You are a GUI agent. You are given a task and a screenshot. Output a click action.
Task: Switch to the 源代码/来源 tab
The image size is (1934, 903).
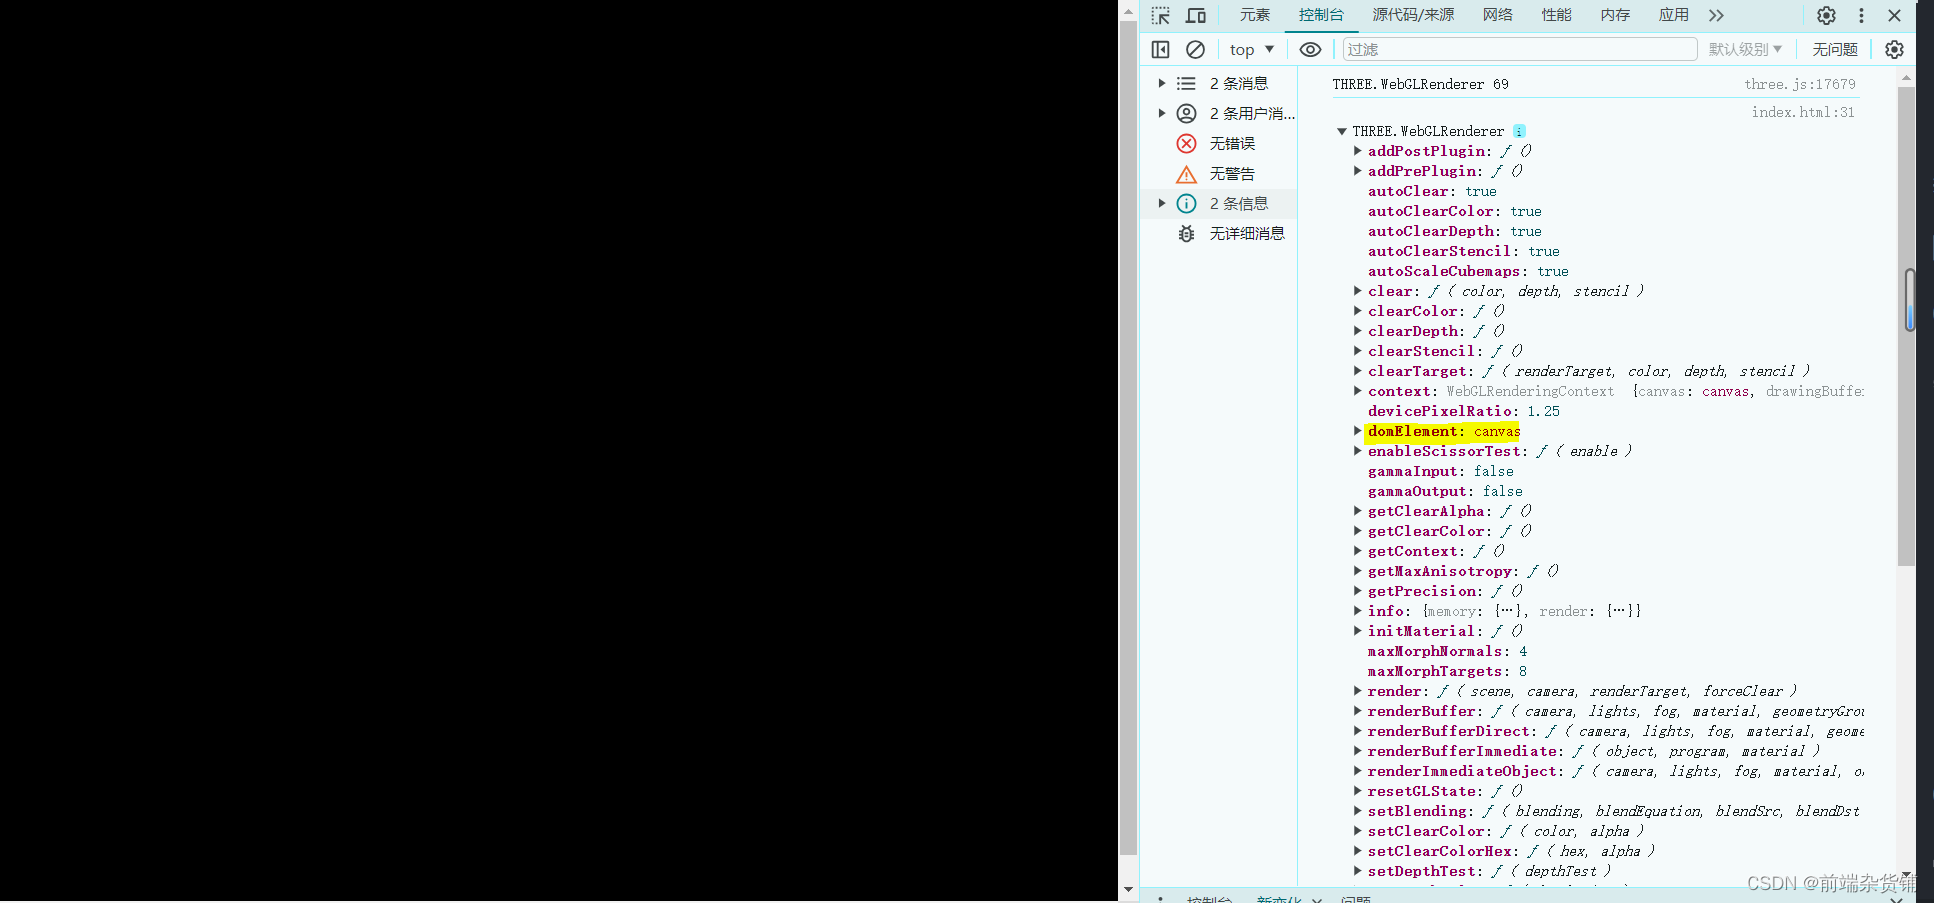[1413, 15]
